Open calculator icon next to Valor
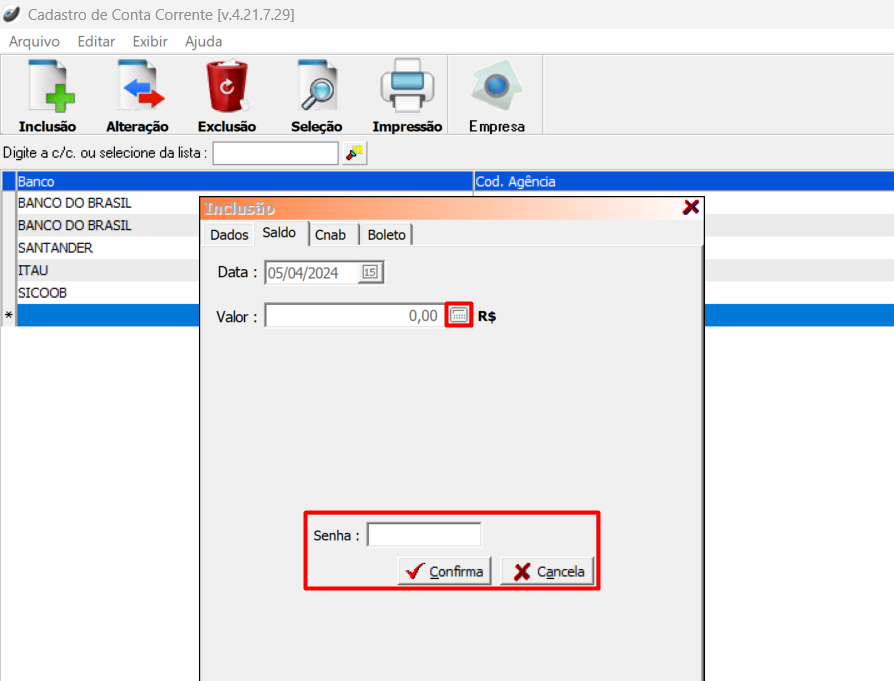The width and height of the screenshot is (894, 681). point(459,315)
